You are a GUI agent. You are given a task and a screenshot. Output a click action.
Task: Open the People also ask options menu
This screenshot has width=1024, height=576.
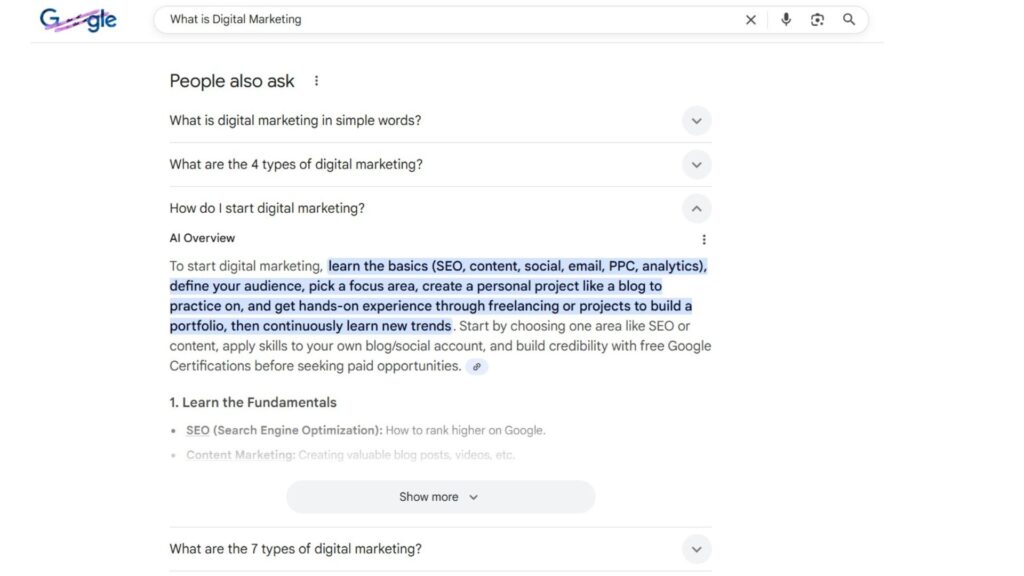click(316, 80)
